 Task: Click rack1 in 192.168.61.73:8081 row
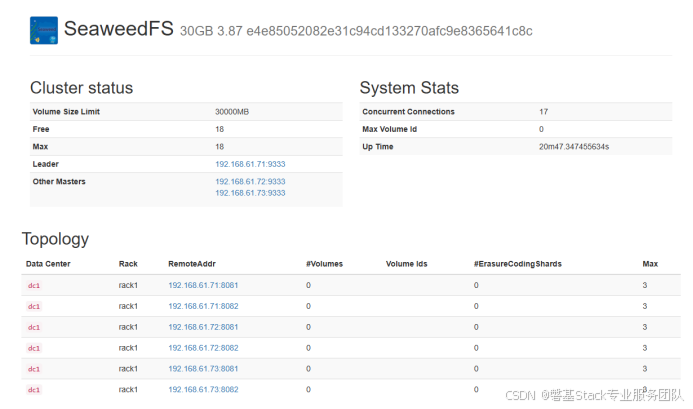click(x=128, y=369)
